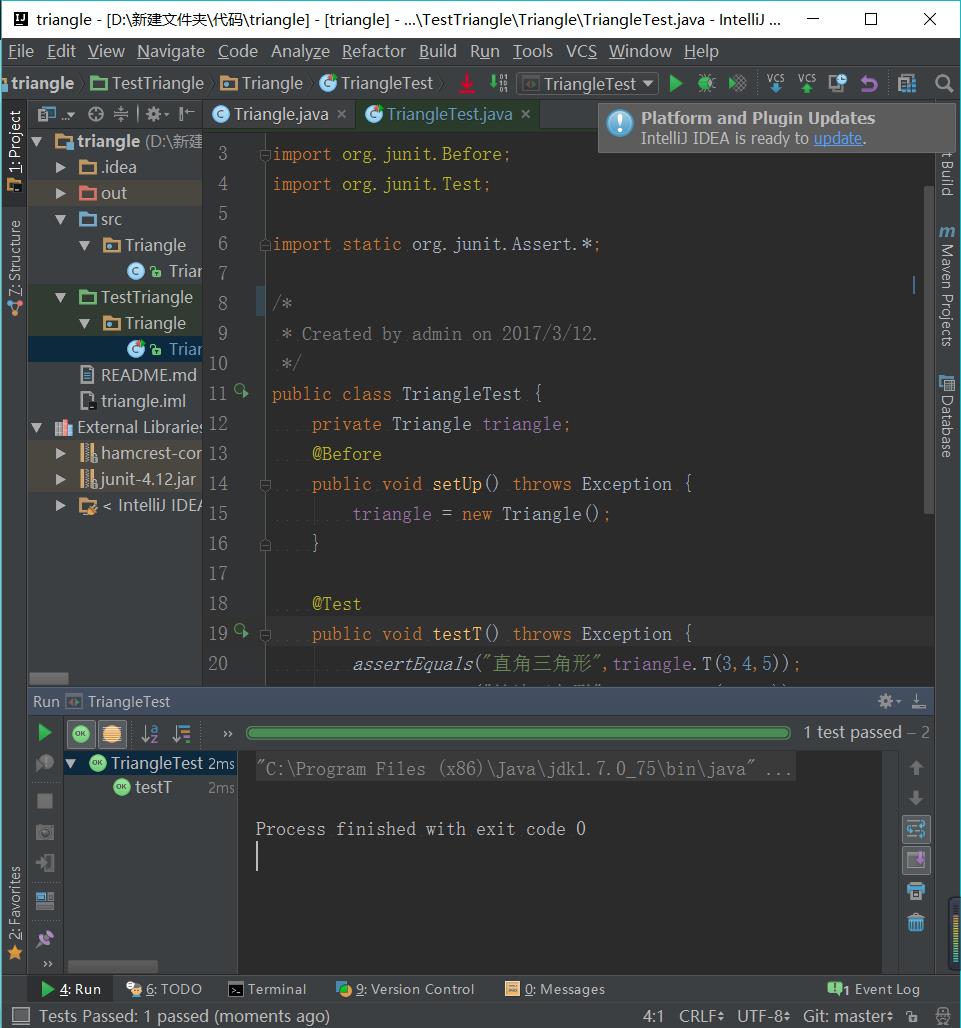Collapse the triangle project root node

37,141
